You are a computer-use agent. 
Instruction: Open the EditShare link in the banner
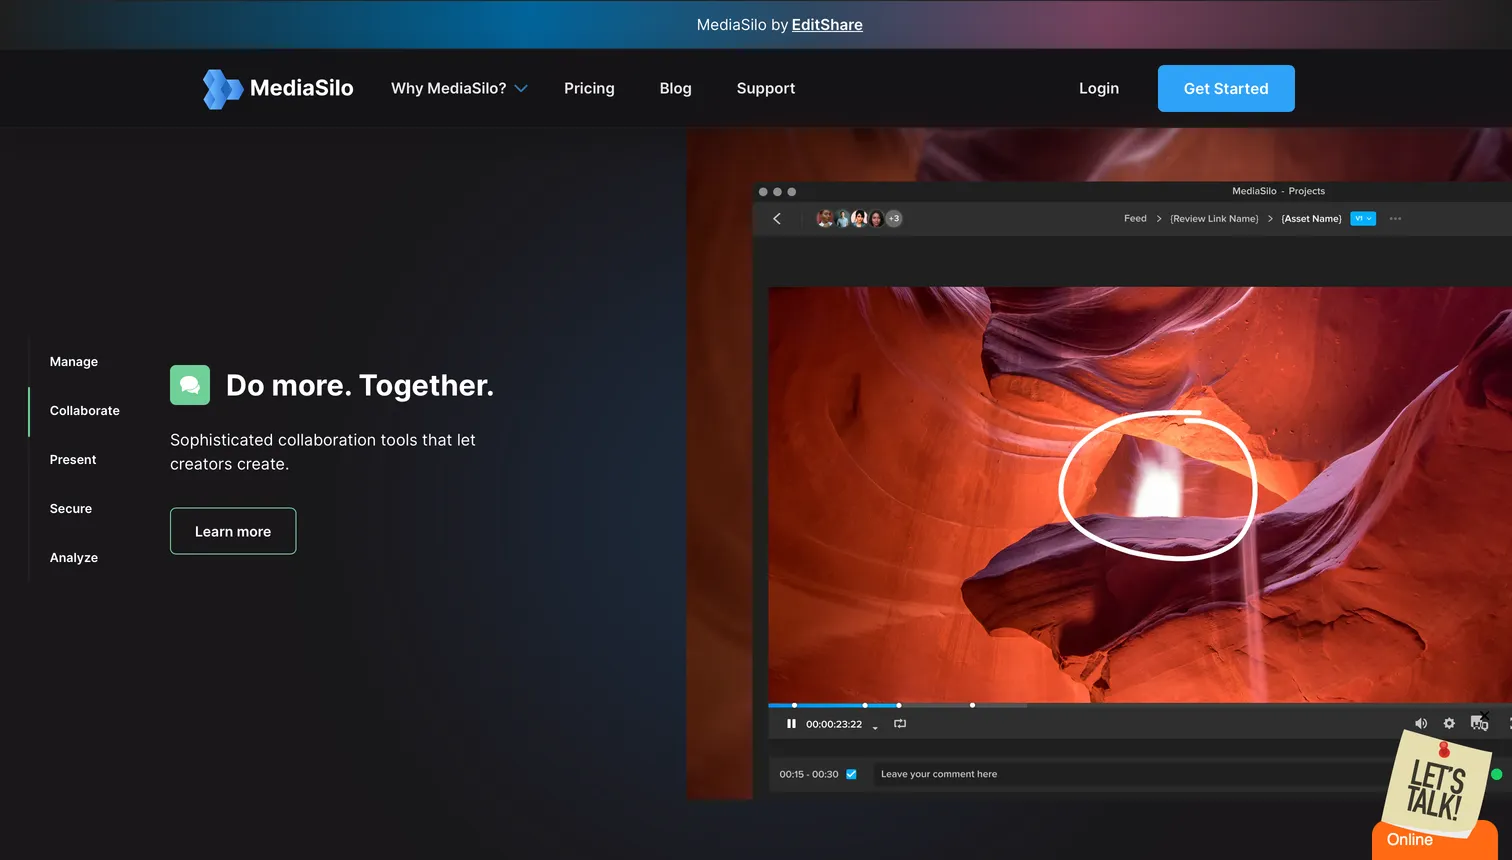(827, 24)
